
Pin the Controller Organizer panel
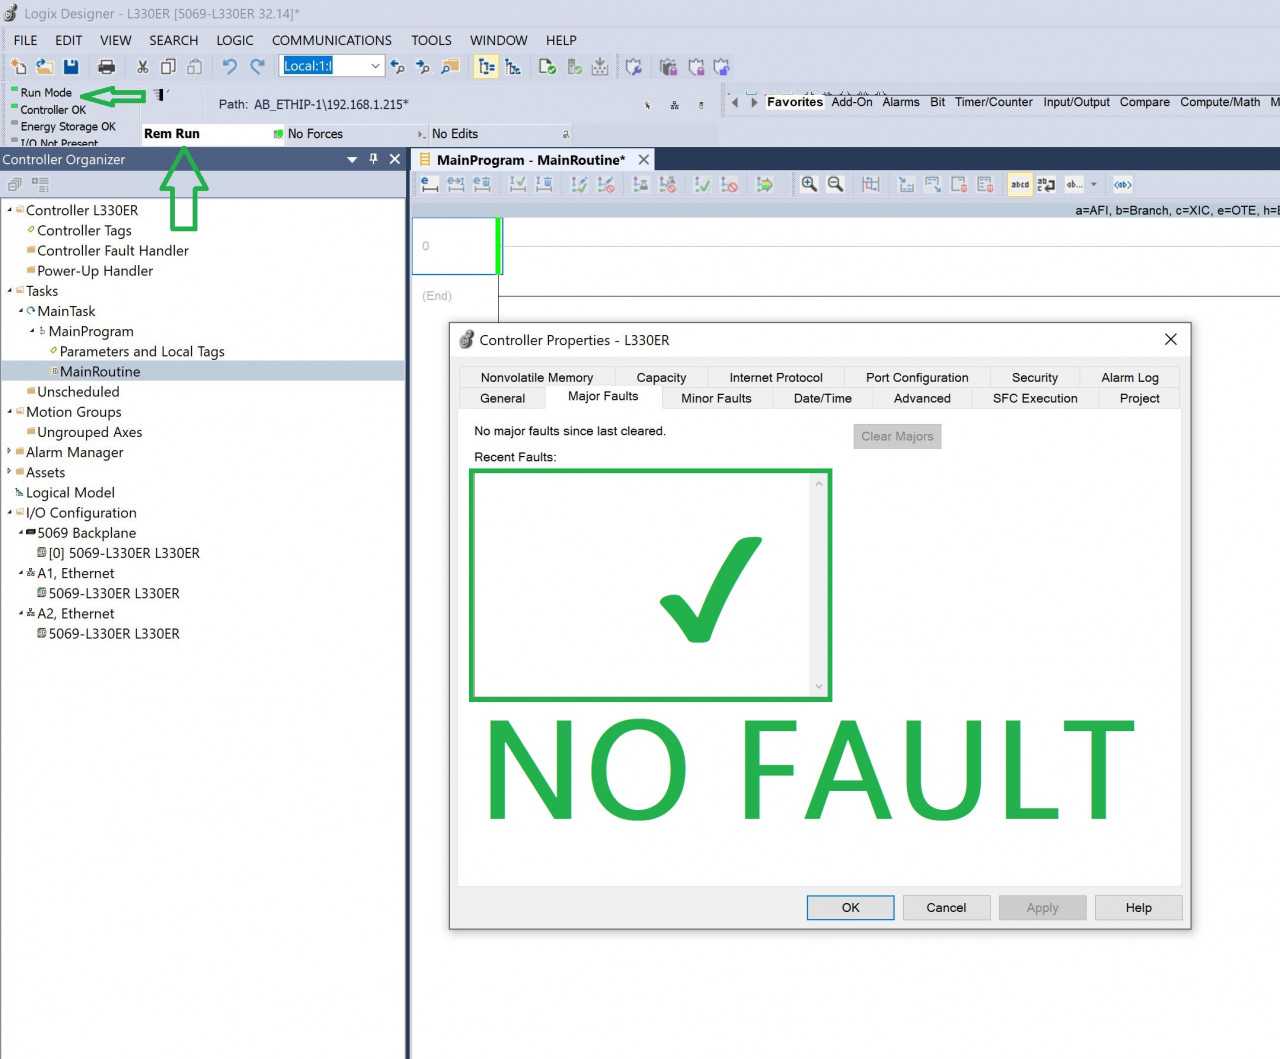click(x=374, y=159)
